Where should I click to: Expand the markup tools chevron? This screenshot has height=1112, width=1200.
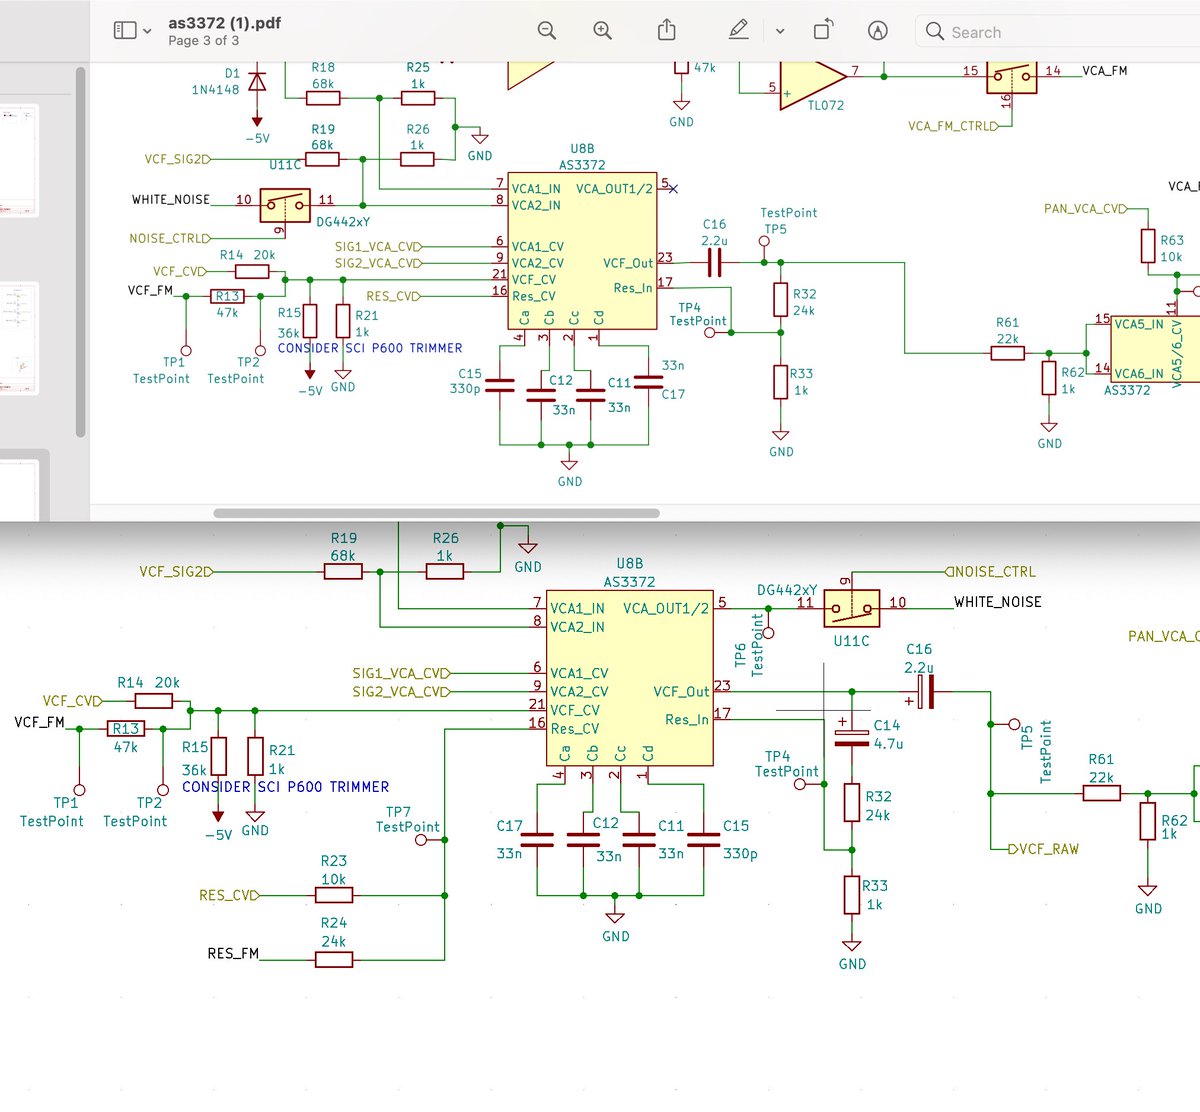(x=780, y=31)
